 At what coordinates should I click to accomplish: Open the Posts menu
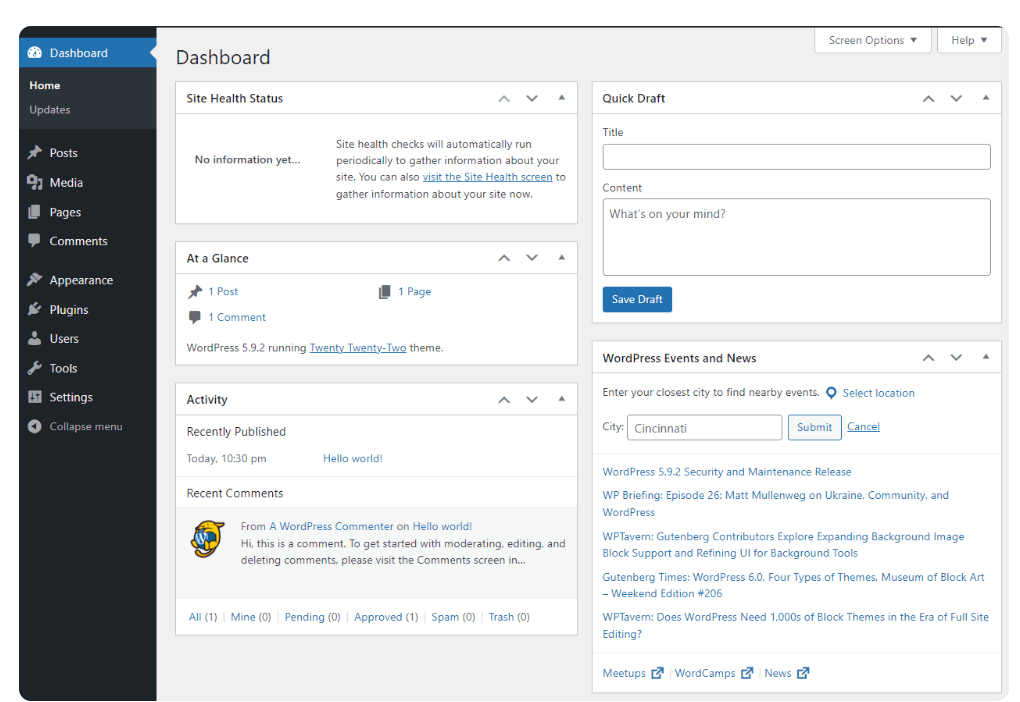(63, 153)
